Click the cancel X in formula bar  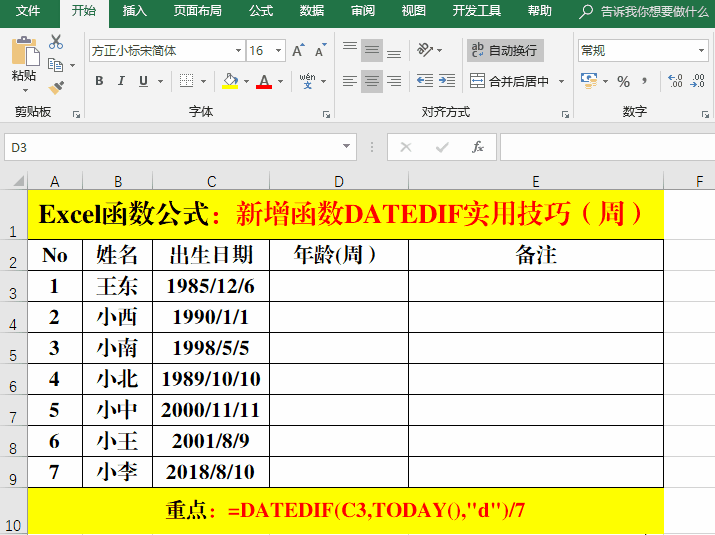406,147
